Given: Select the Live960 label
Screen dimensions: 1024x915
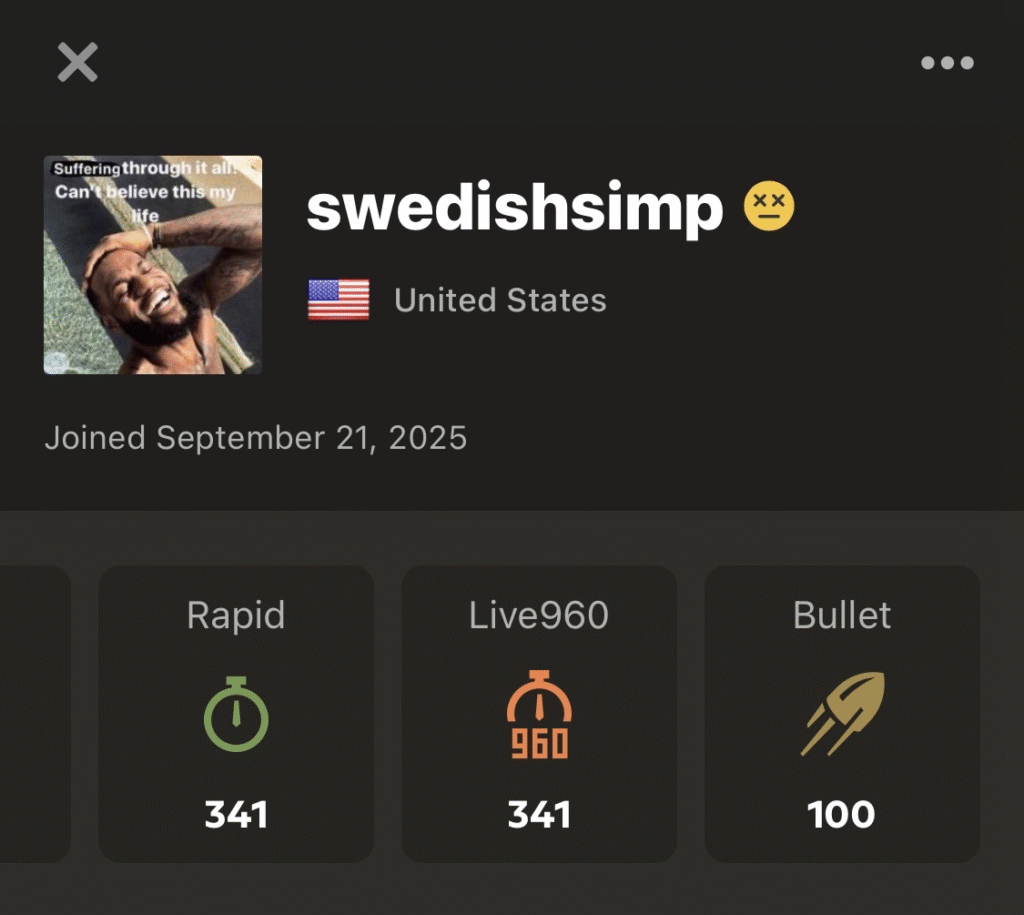Looking at the screenshot, I should 539,615.
